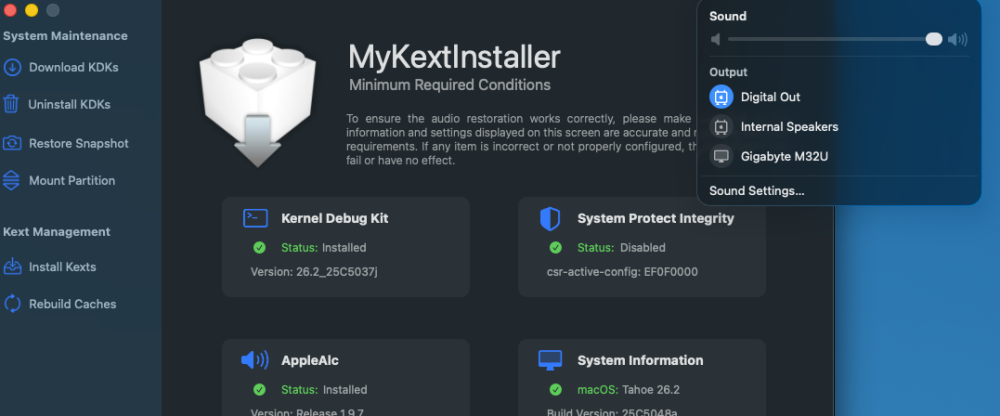
Task: Click the AppleAlc card heading
Action: (310, 360)
